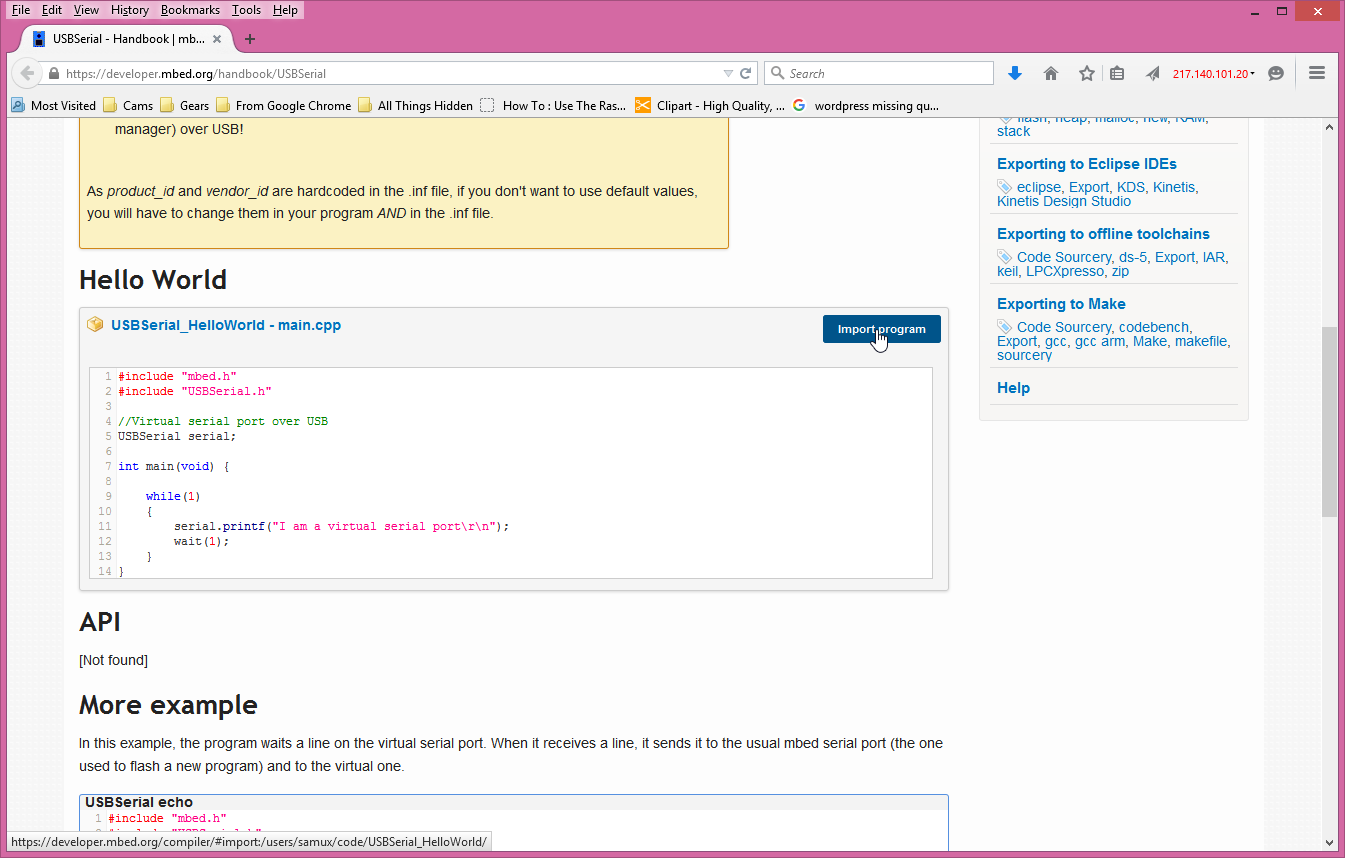
Task: Click the makefile tag link
Action: click(x=1202, y=341)
